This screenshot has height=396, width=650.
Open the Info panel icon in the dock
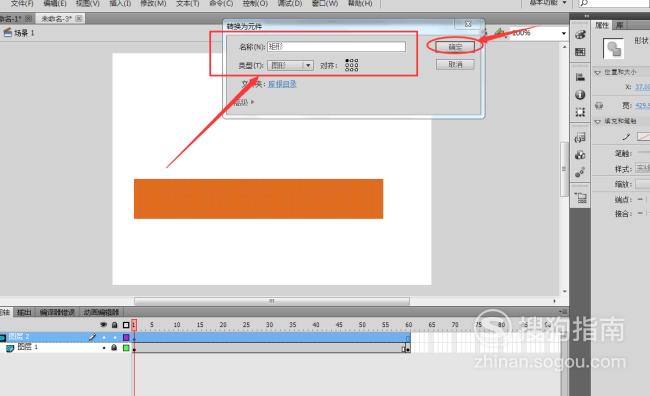(x=580, y=95)
